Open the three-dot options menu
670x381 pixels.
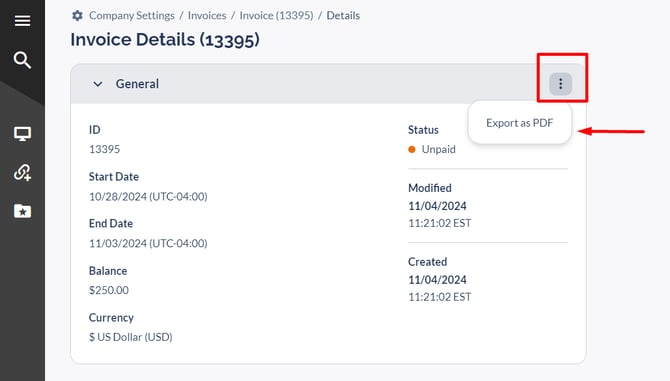tap(560, 84)
